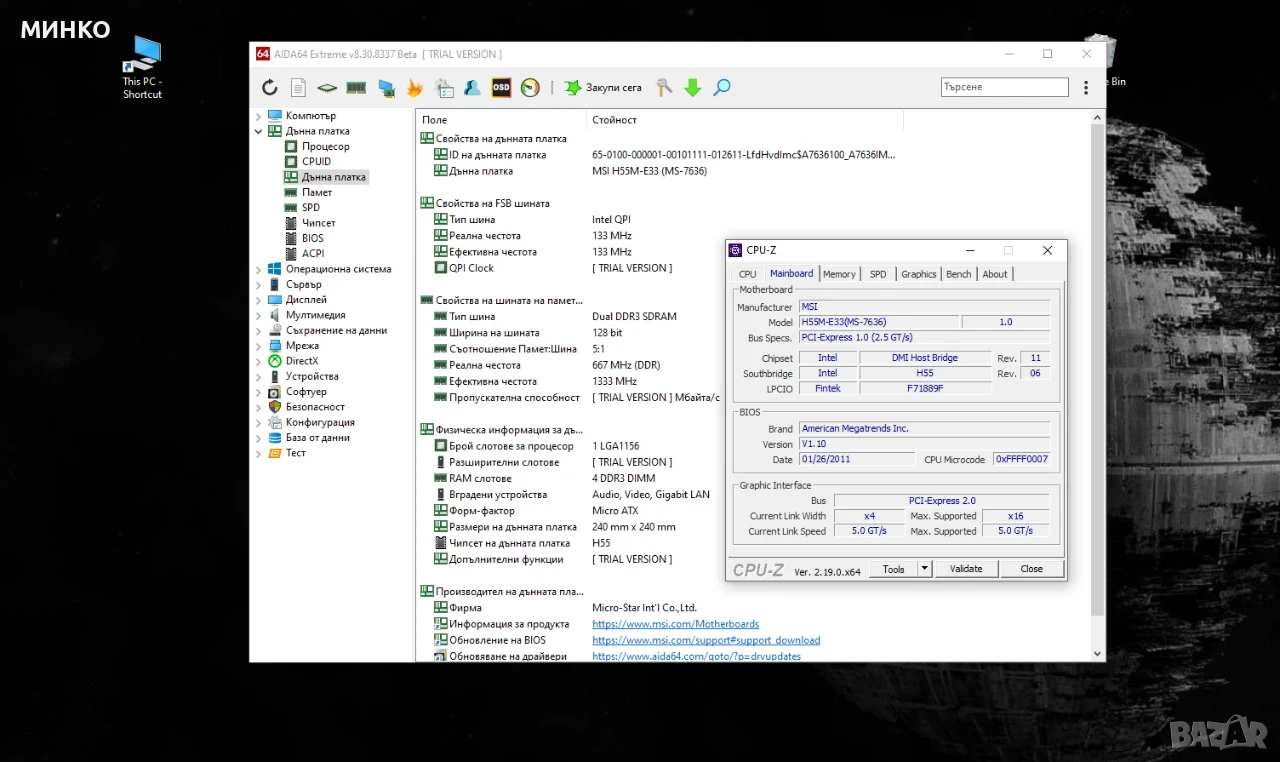This screenshot has width=1280, height=762.
Task: Click the 'Стойност' column header
Action: (745, 120)
